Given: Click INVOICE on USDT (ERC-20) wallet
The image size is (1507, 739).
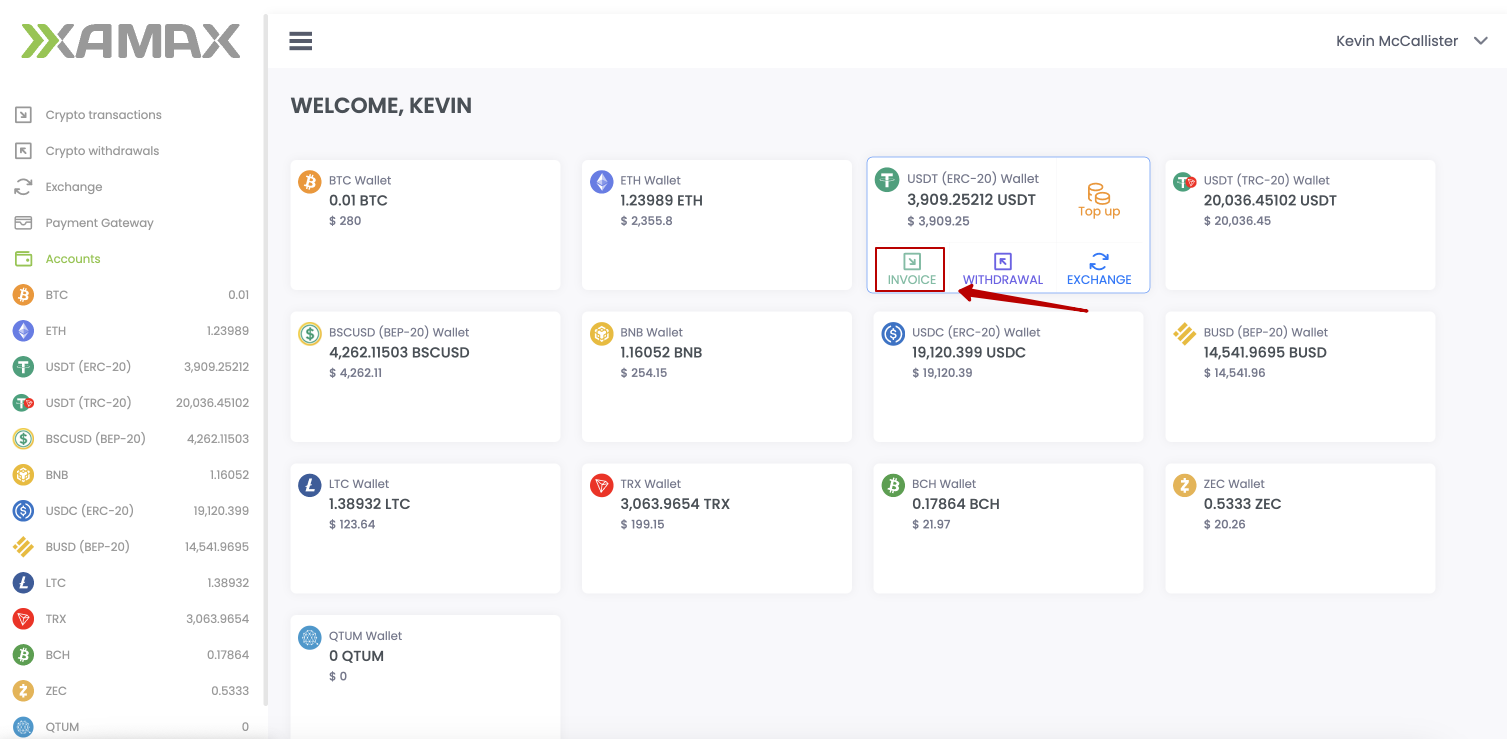Looking at the screenshot, I should click(911, 270).
